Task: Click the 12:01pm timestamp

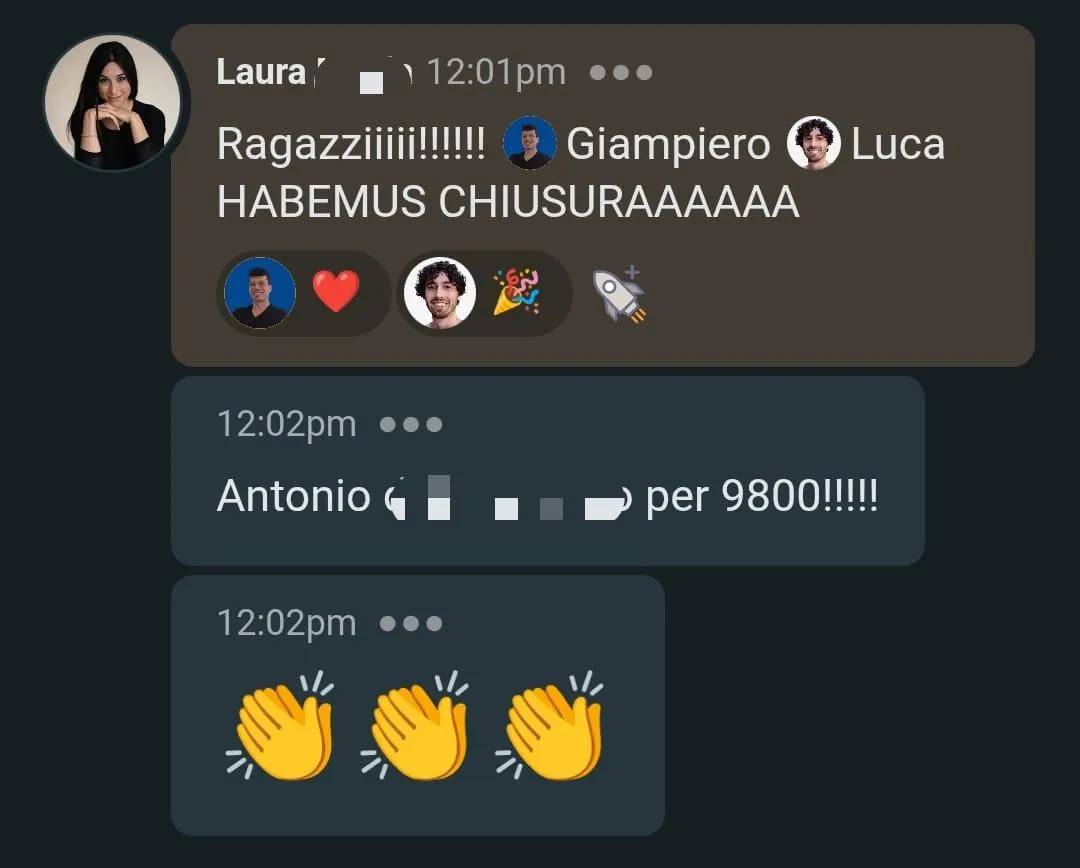Action: [x=496, y=72]
